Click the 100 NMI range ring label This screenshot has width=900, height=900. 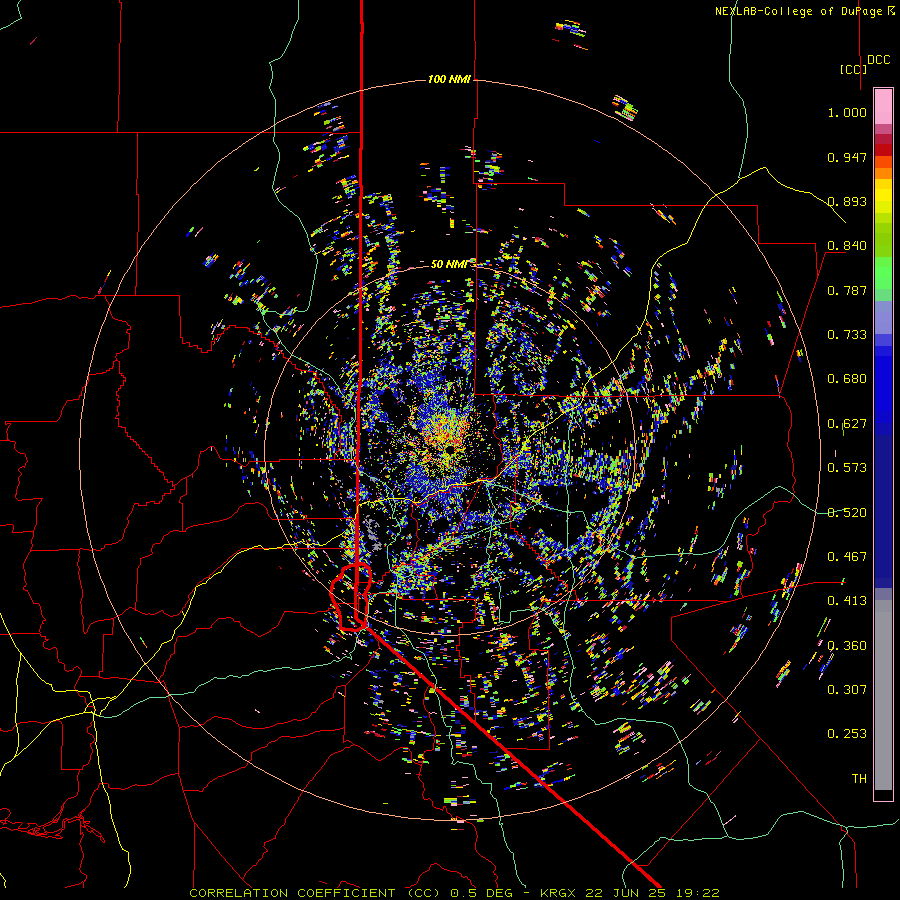pos(449,79)
